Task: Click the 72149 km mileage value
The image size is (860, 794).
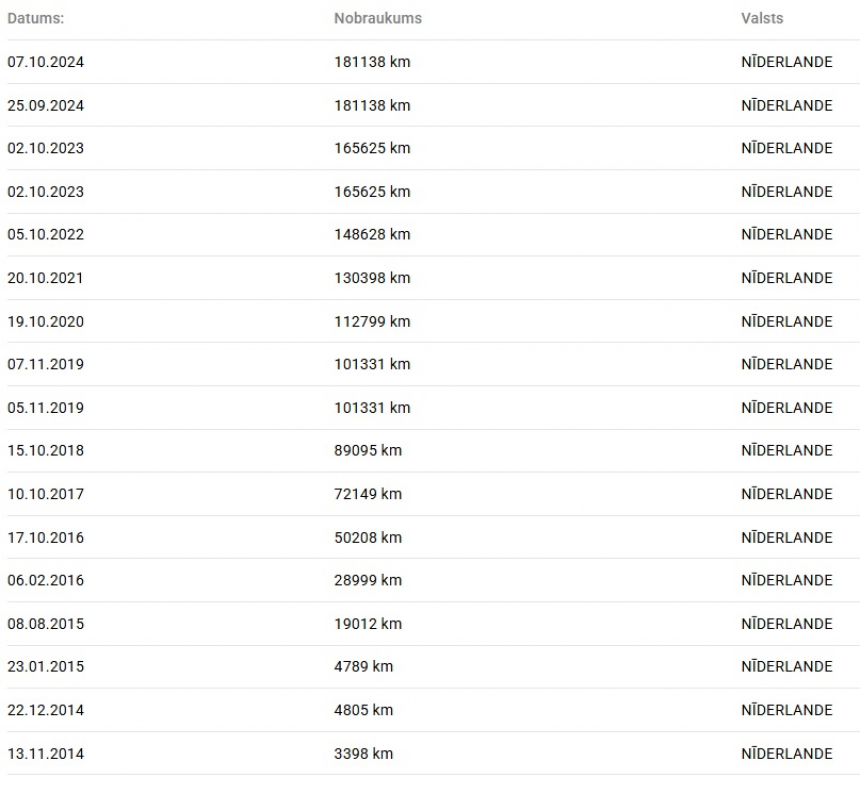Action: point(368,494)
